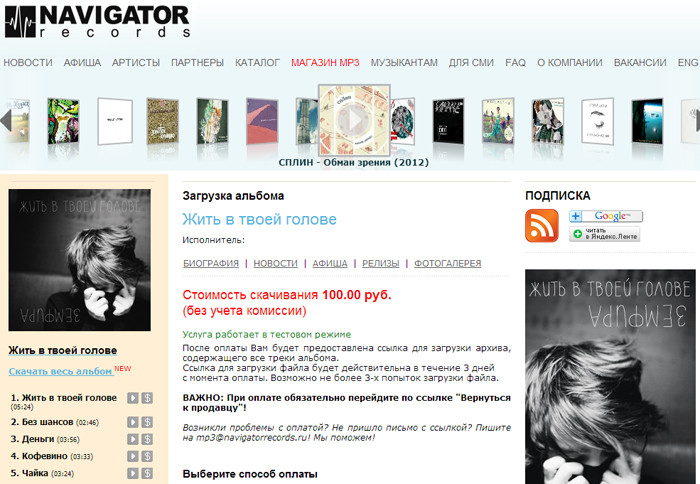Click the Navigator Records logo

tap(97, 21)
